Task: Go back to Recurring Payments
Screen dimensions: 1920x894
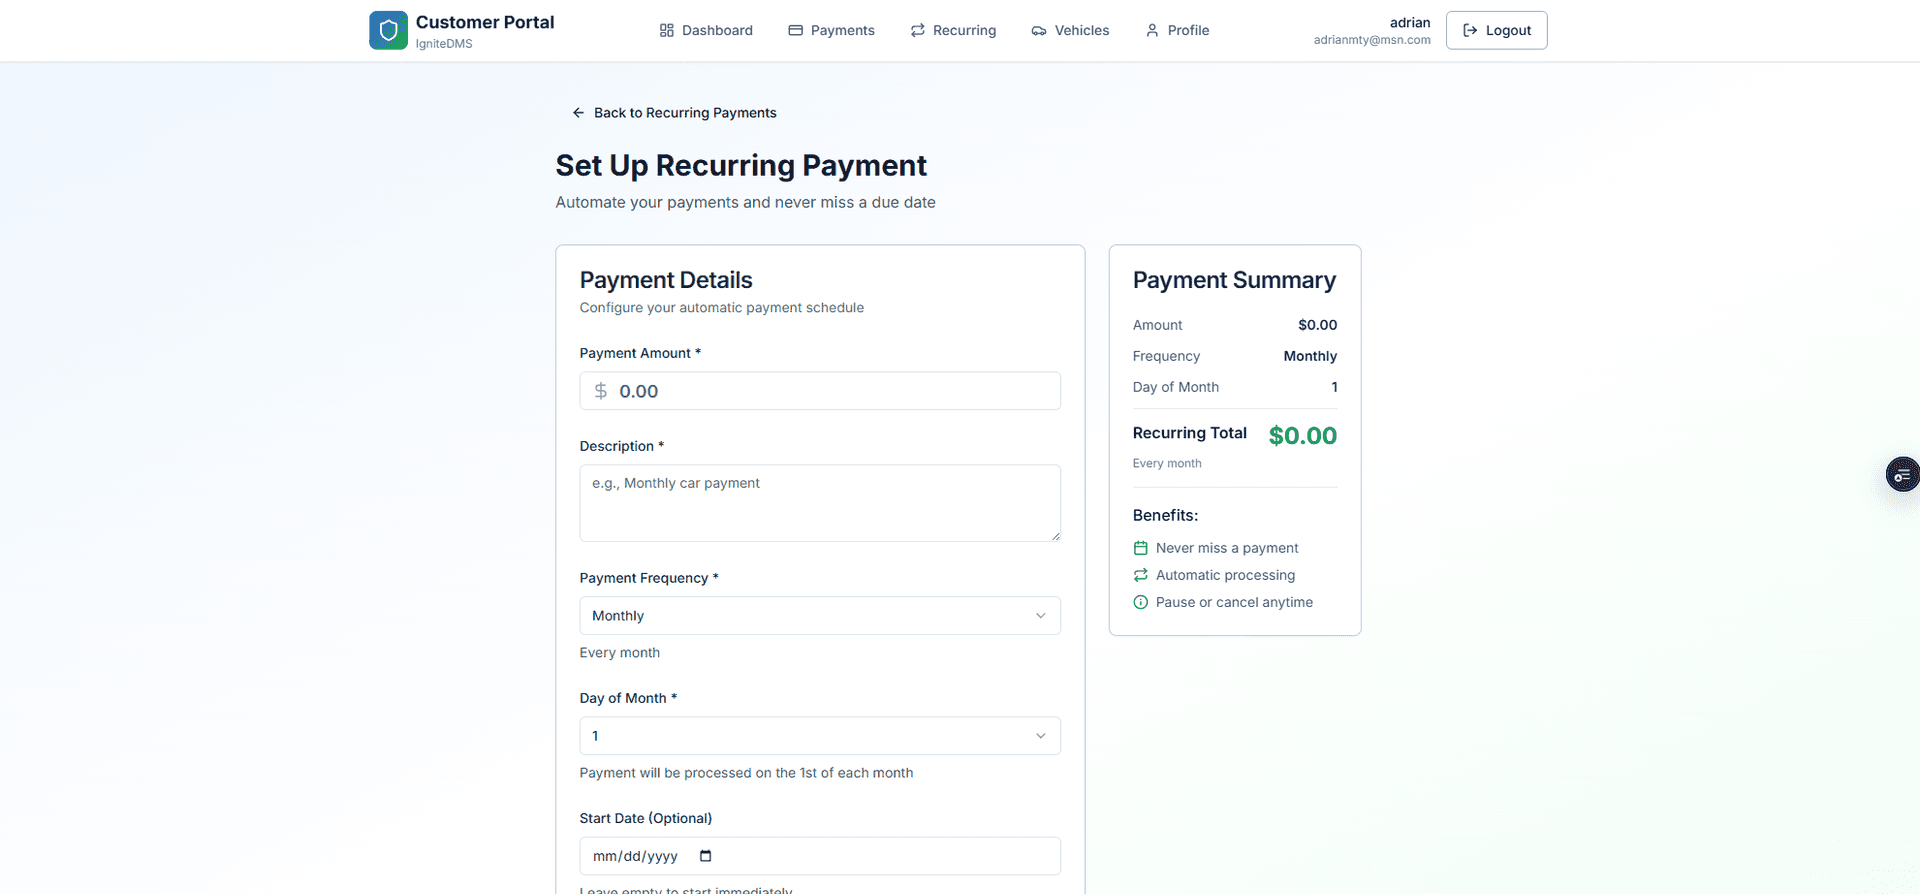Action: coord(674,113)
